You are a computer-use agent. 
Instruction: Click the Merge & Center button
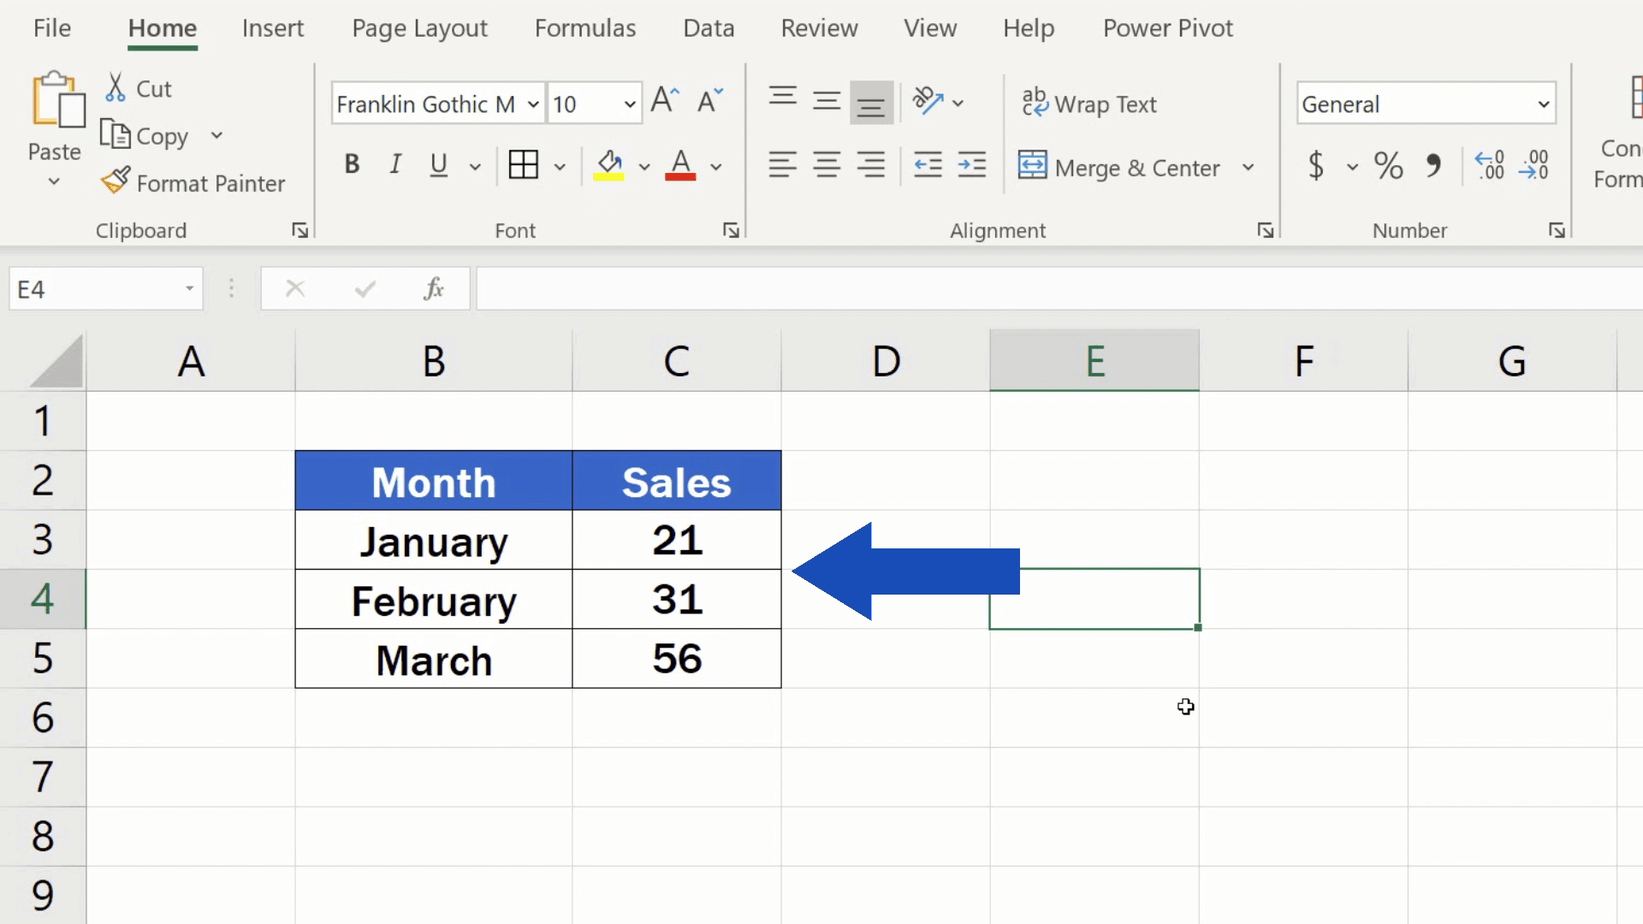coord(1119,167)
